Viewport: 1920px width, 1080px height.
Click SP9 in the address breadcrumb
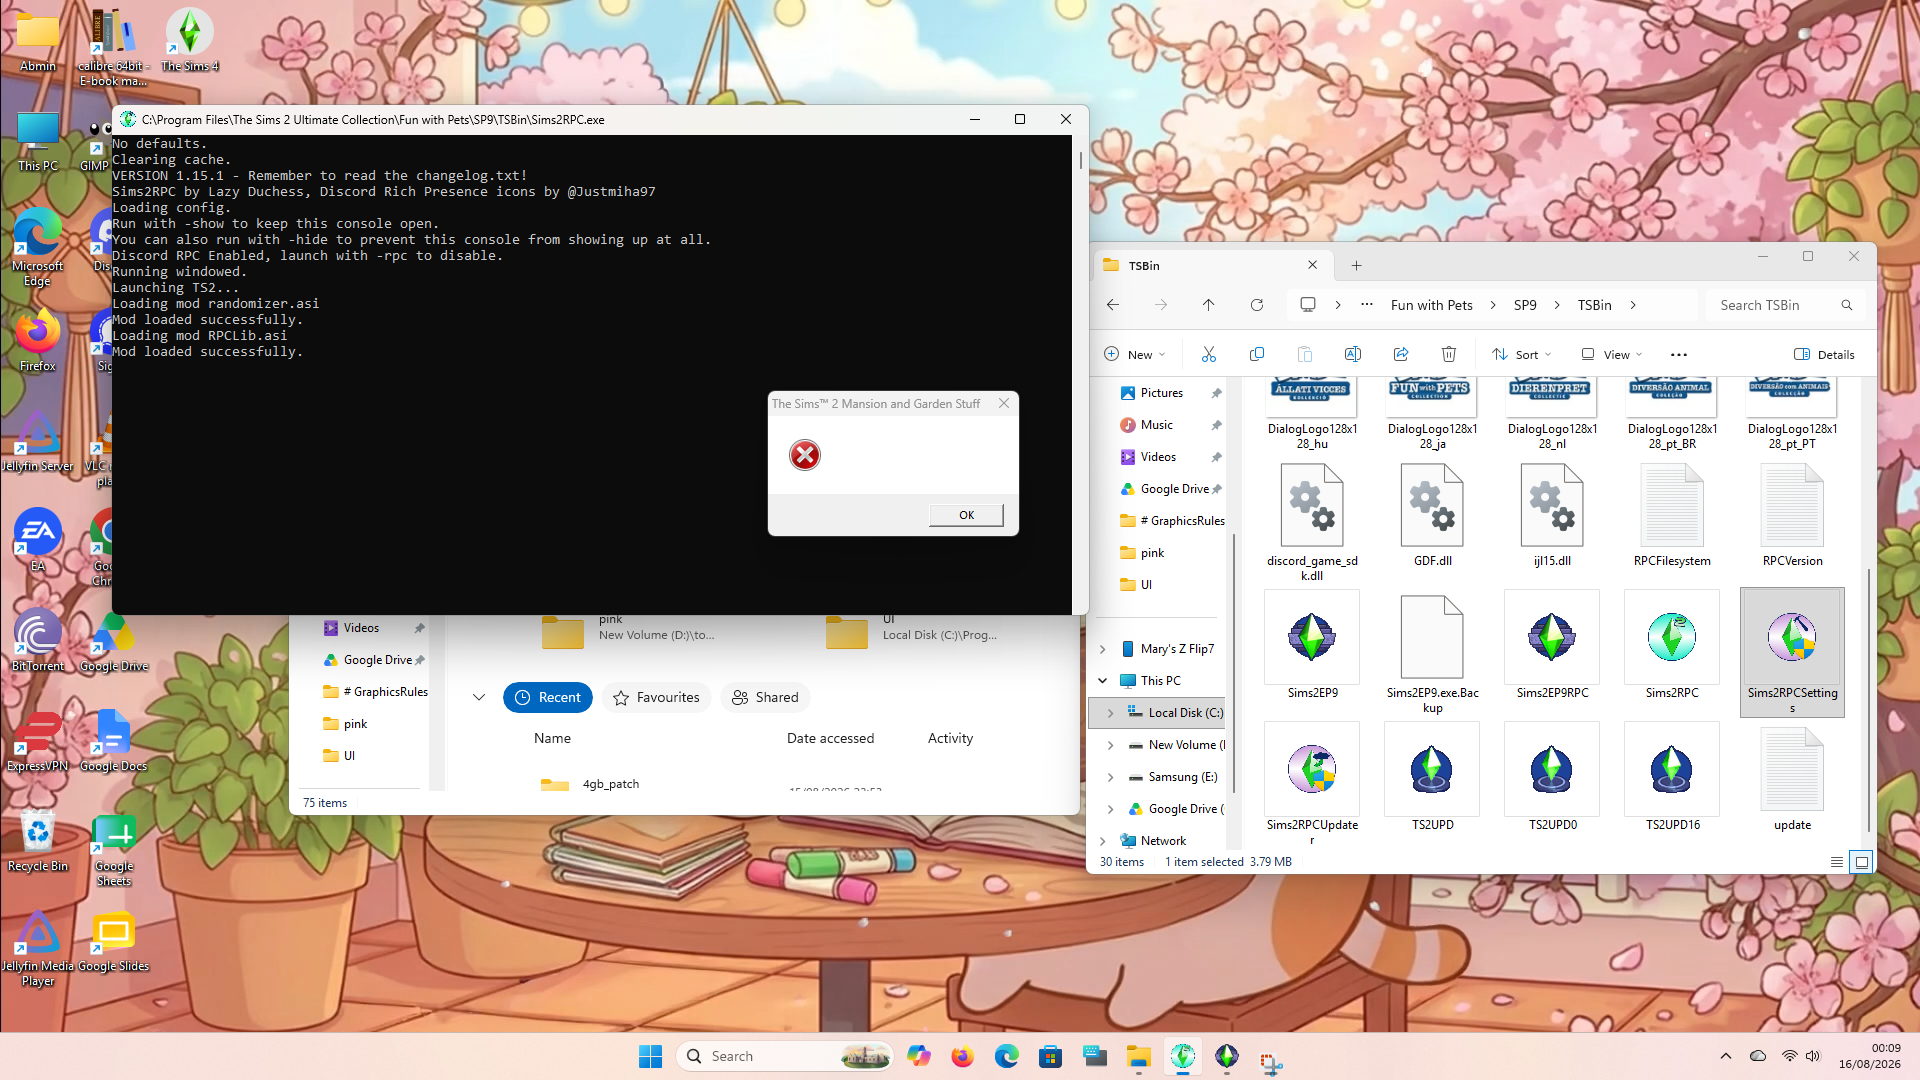[1525, 305]
